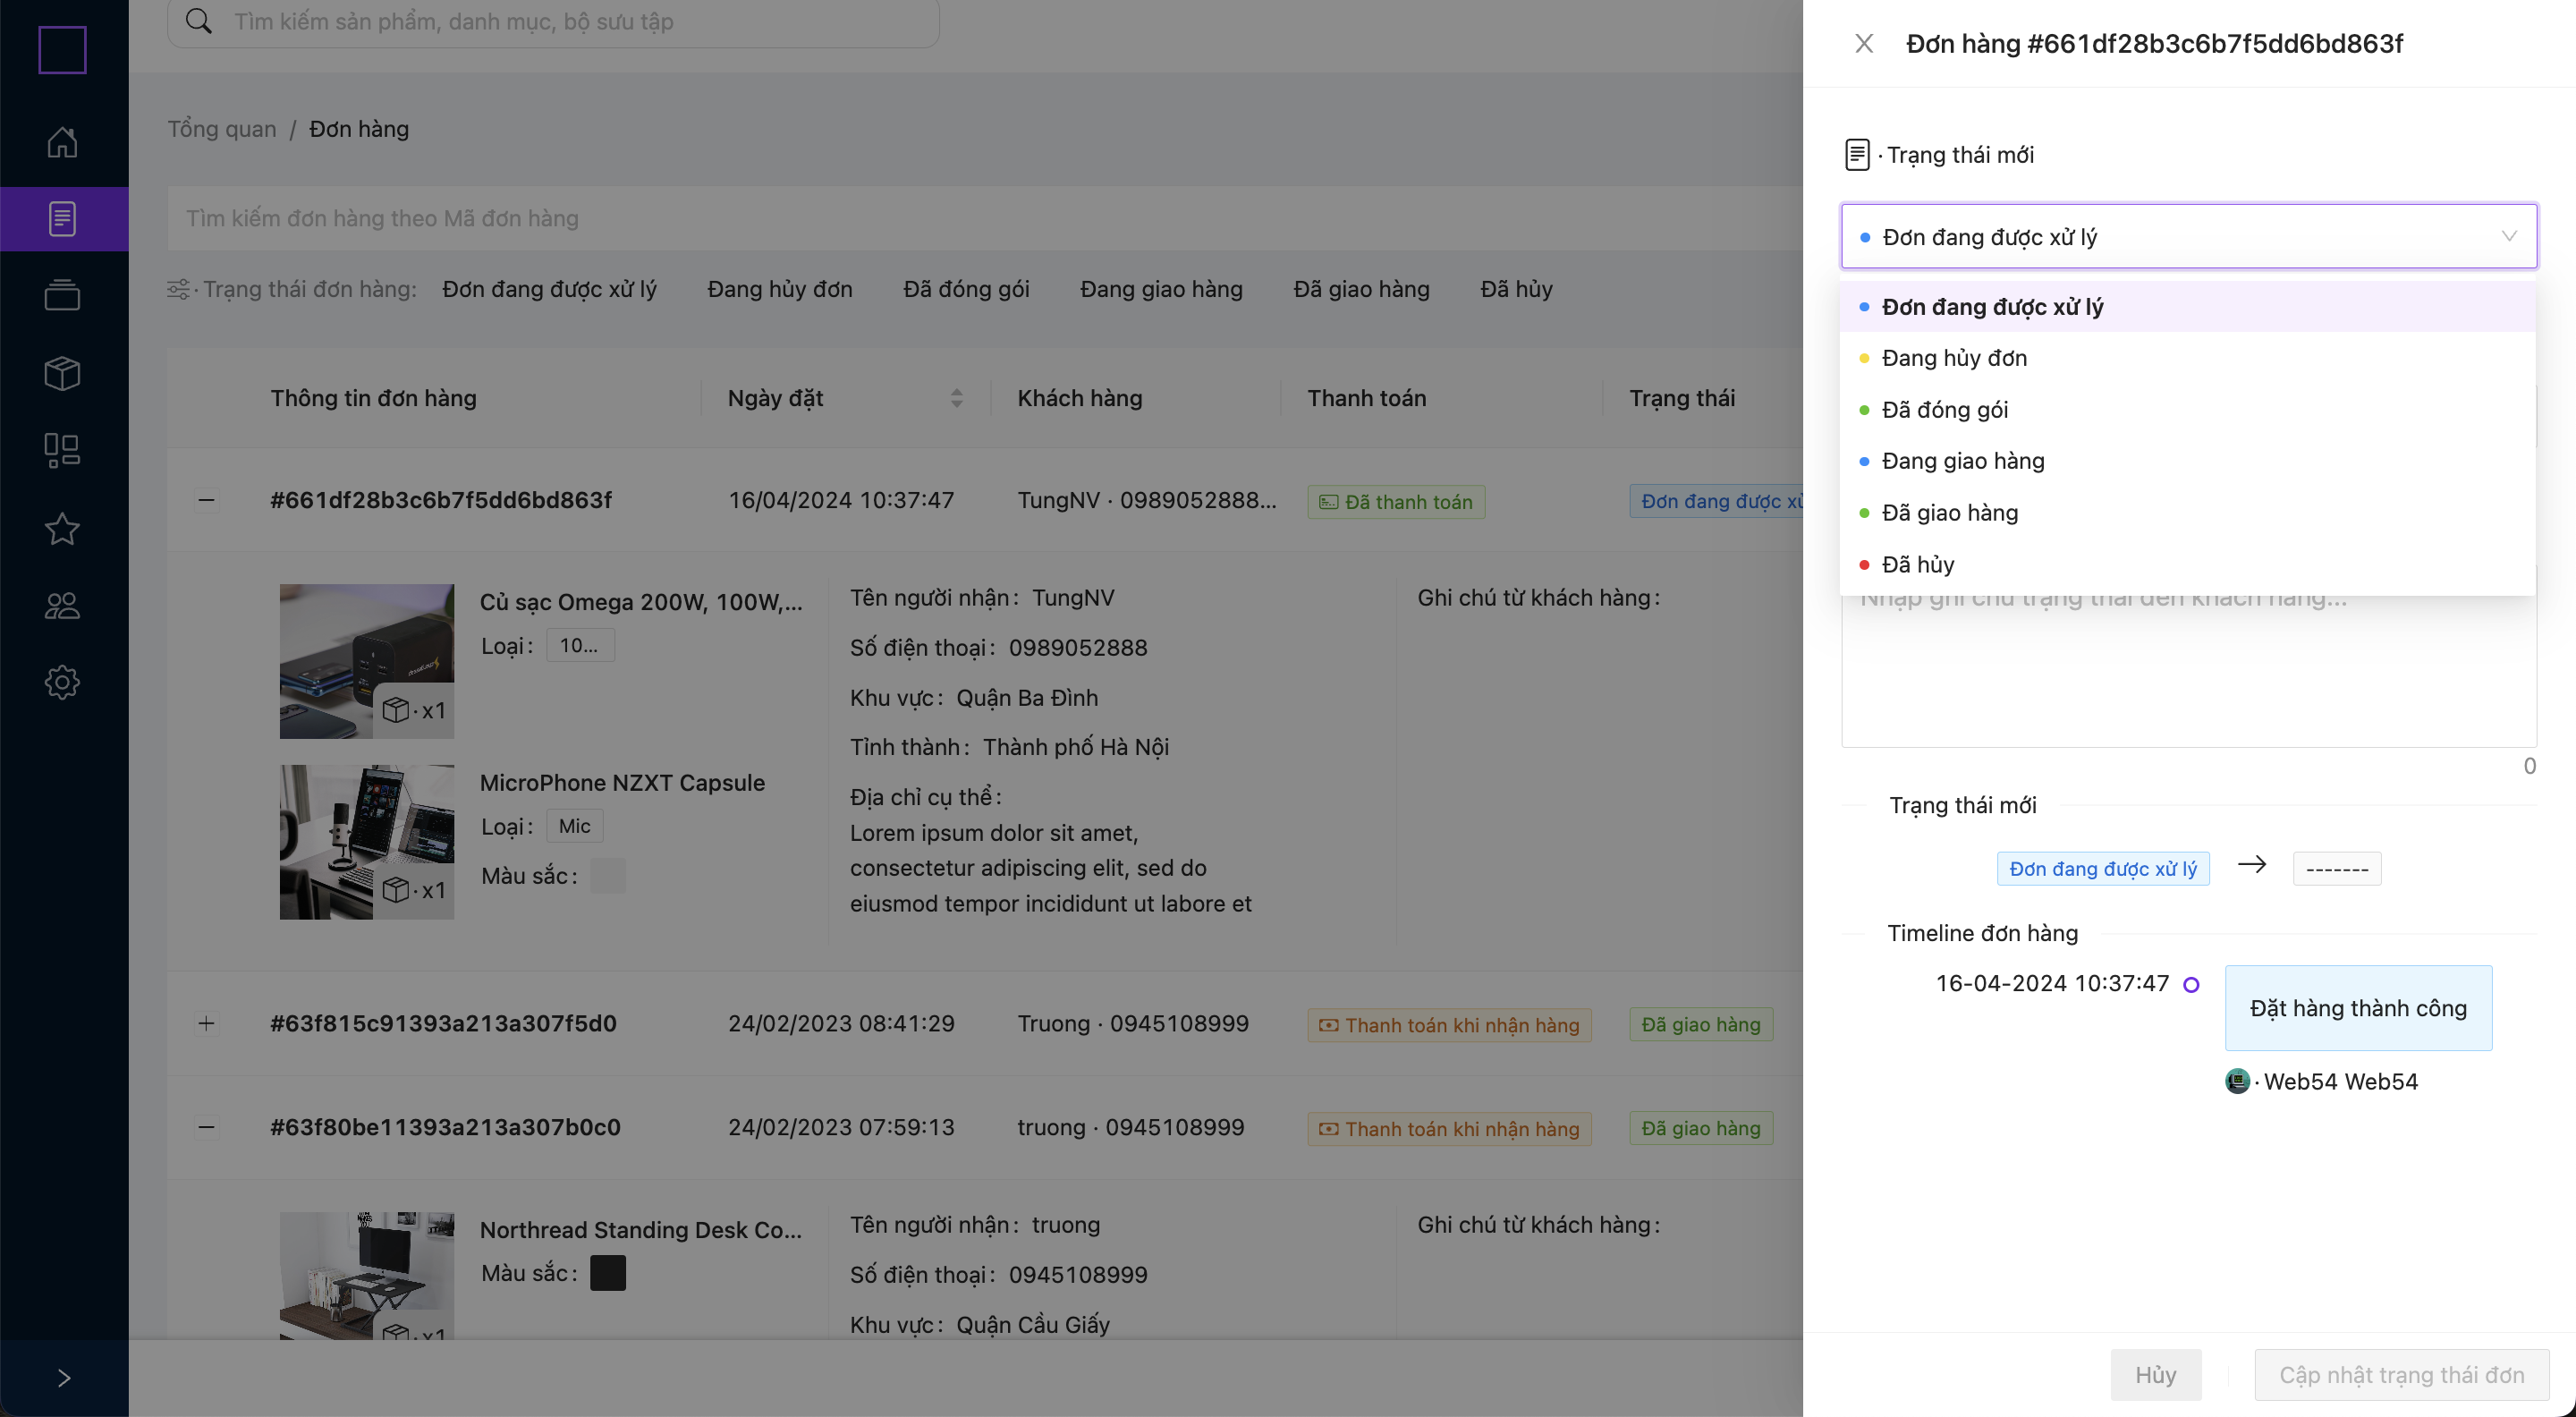
Task: Click the orders document sidebar icon
Action: pos(62,219)
